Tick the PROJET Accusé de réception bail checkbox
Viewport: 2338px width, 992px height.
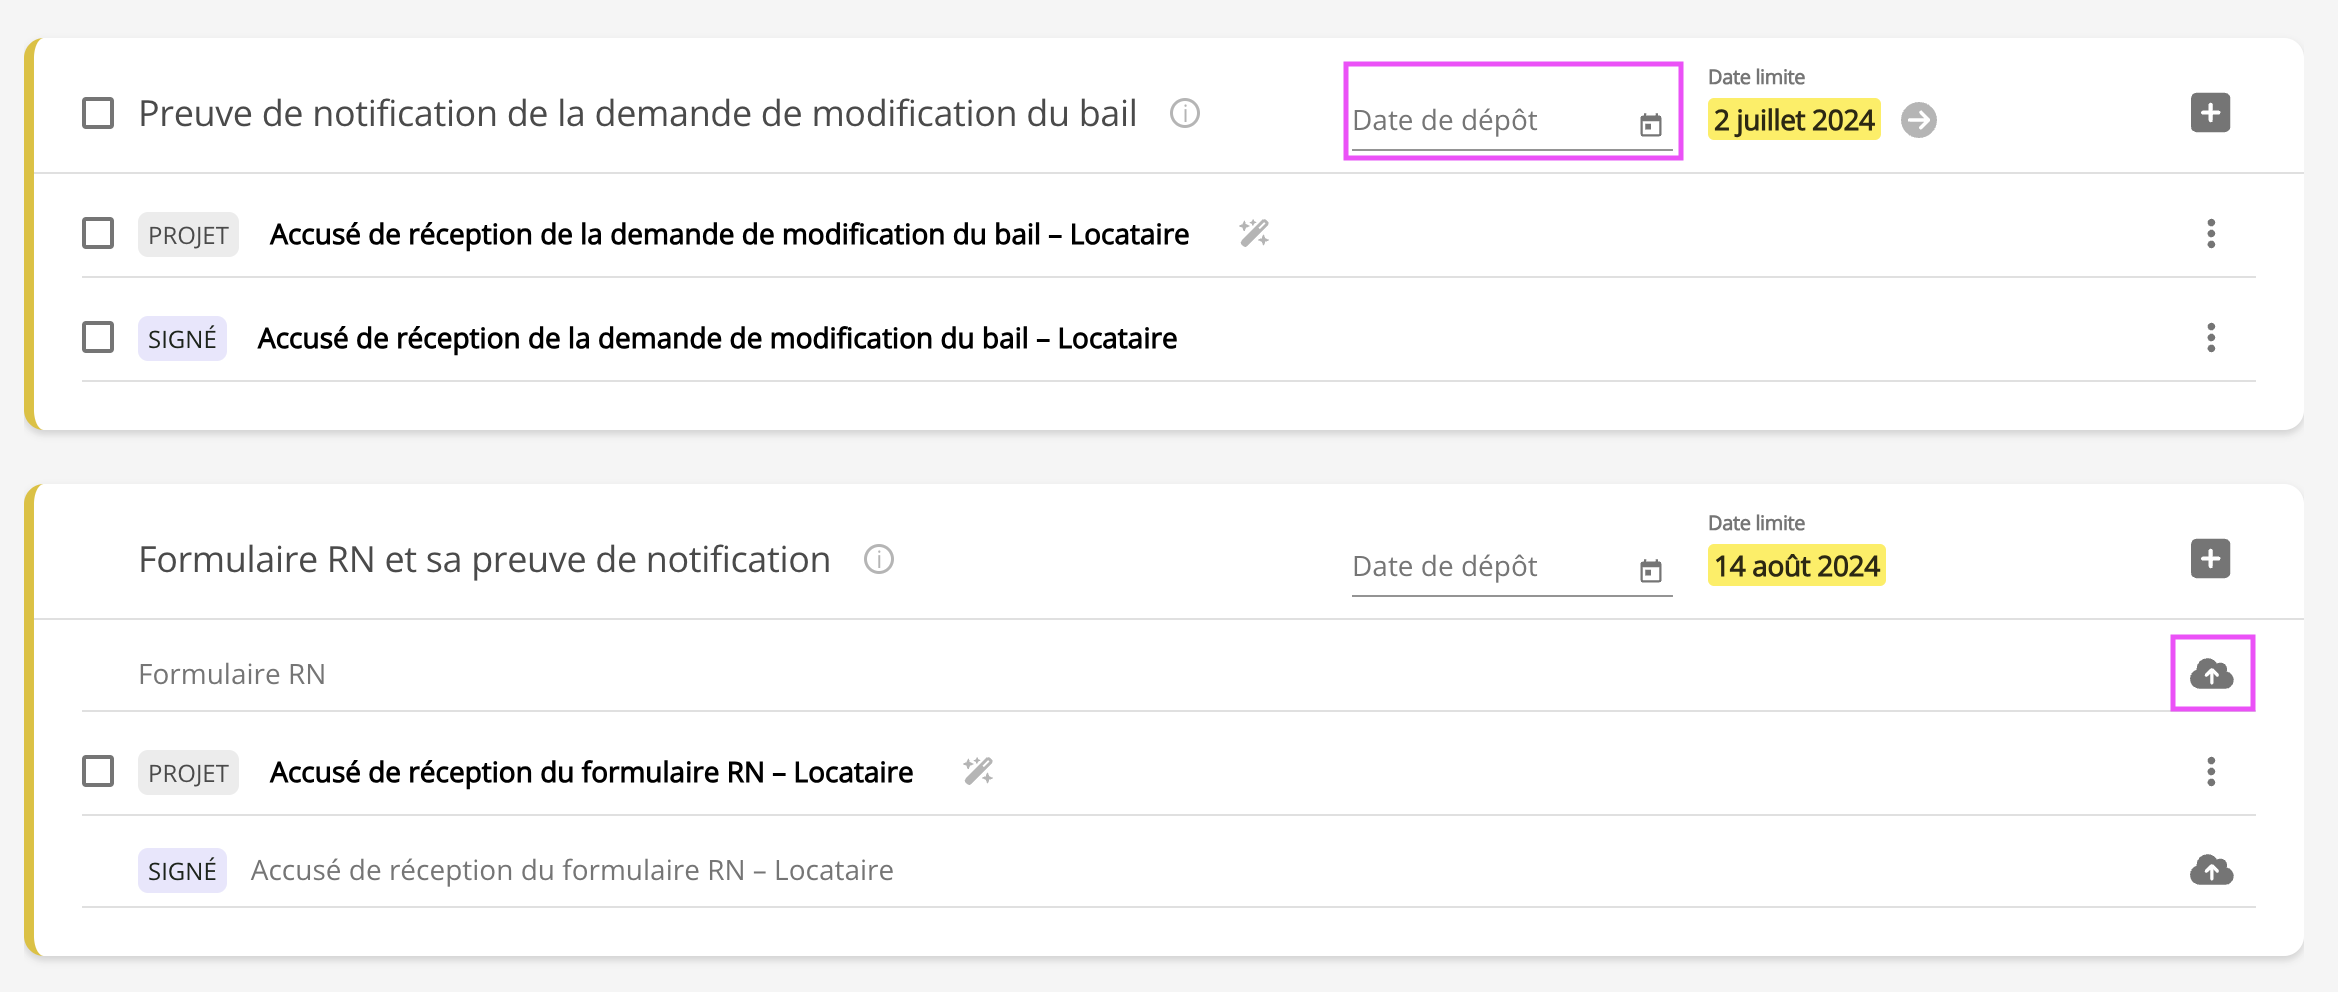(x=98, y=234)
